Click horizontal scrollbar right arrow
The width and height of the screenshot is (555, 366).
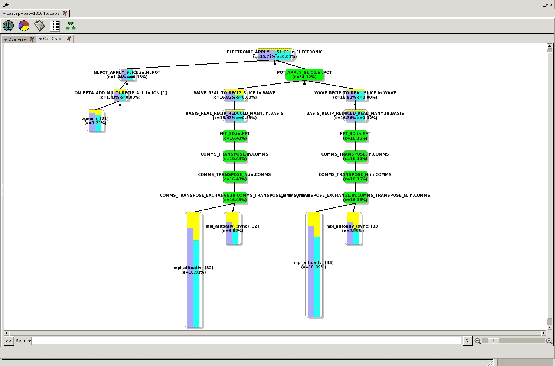click(544, 333)
